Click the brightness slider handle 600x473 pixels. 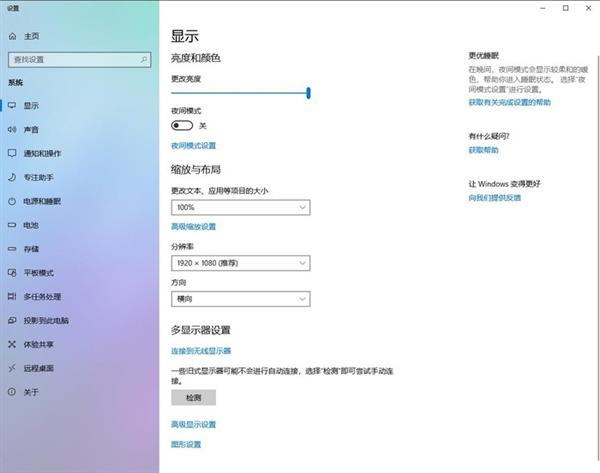[x=308, y=92]
